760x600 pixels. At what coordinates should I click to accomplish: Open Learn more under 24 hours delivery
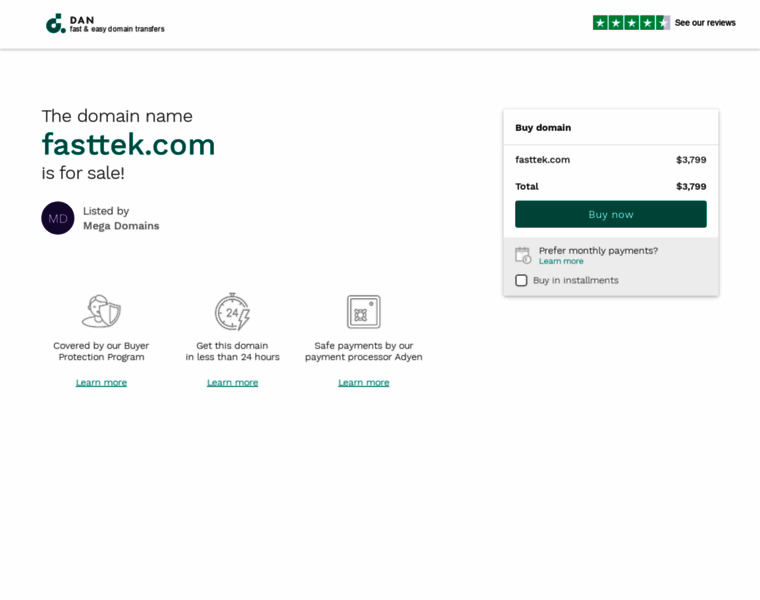[232, 382]
